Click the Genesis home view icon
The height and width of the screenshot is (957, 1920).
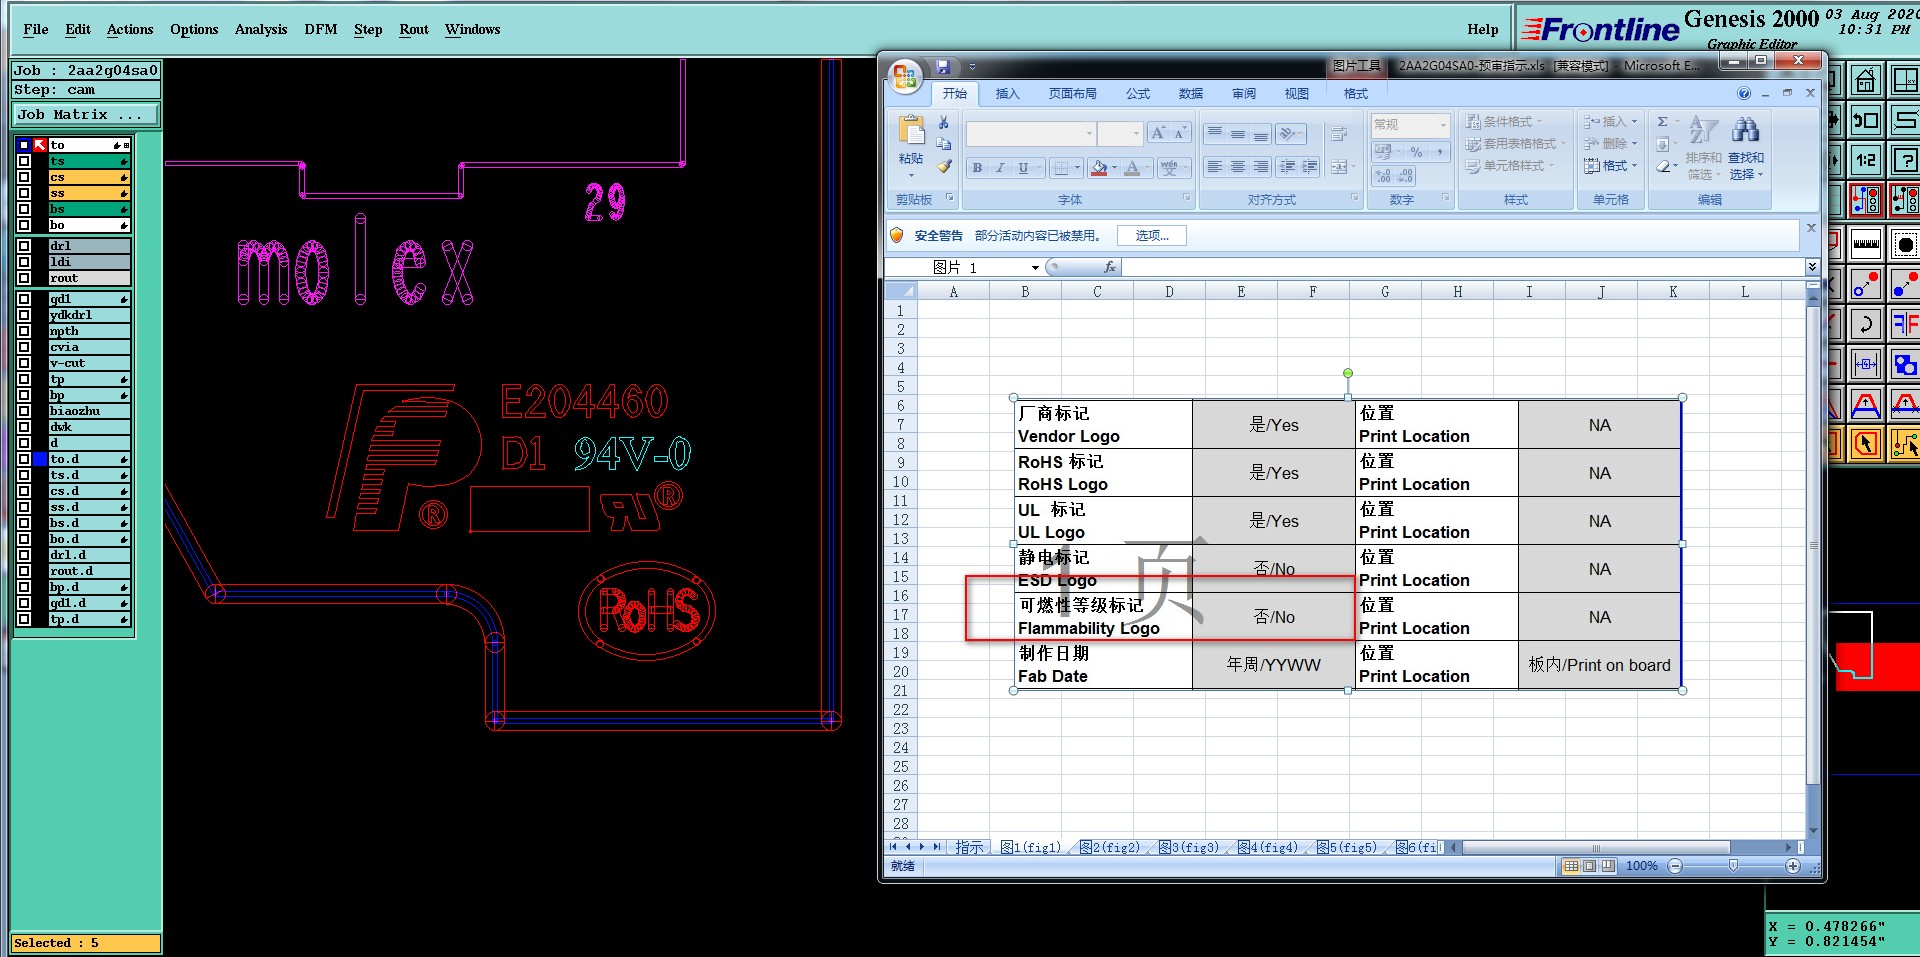1865,80
